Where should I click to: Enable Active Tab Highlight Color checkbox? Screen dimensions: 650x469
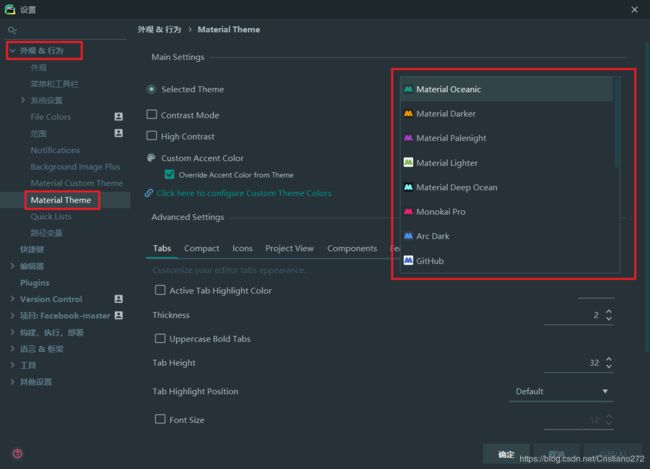(160, 290)
